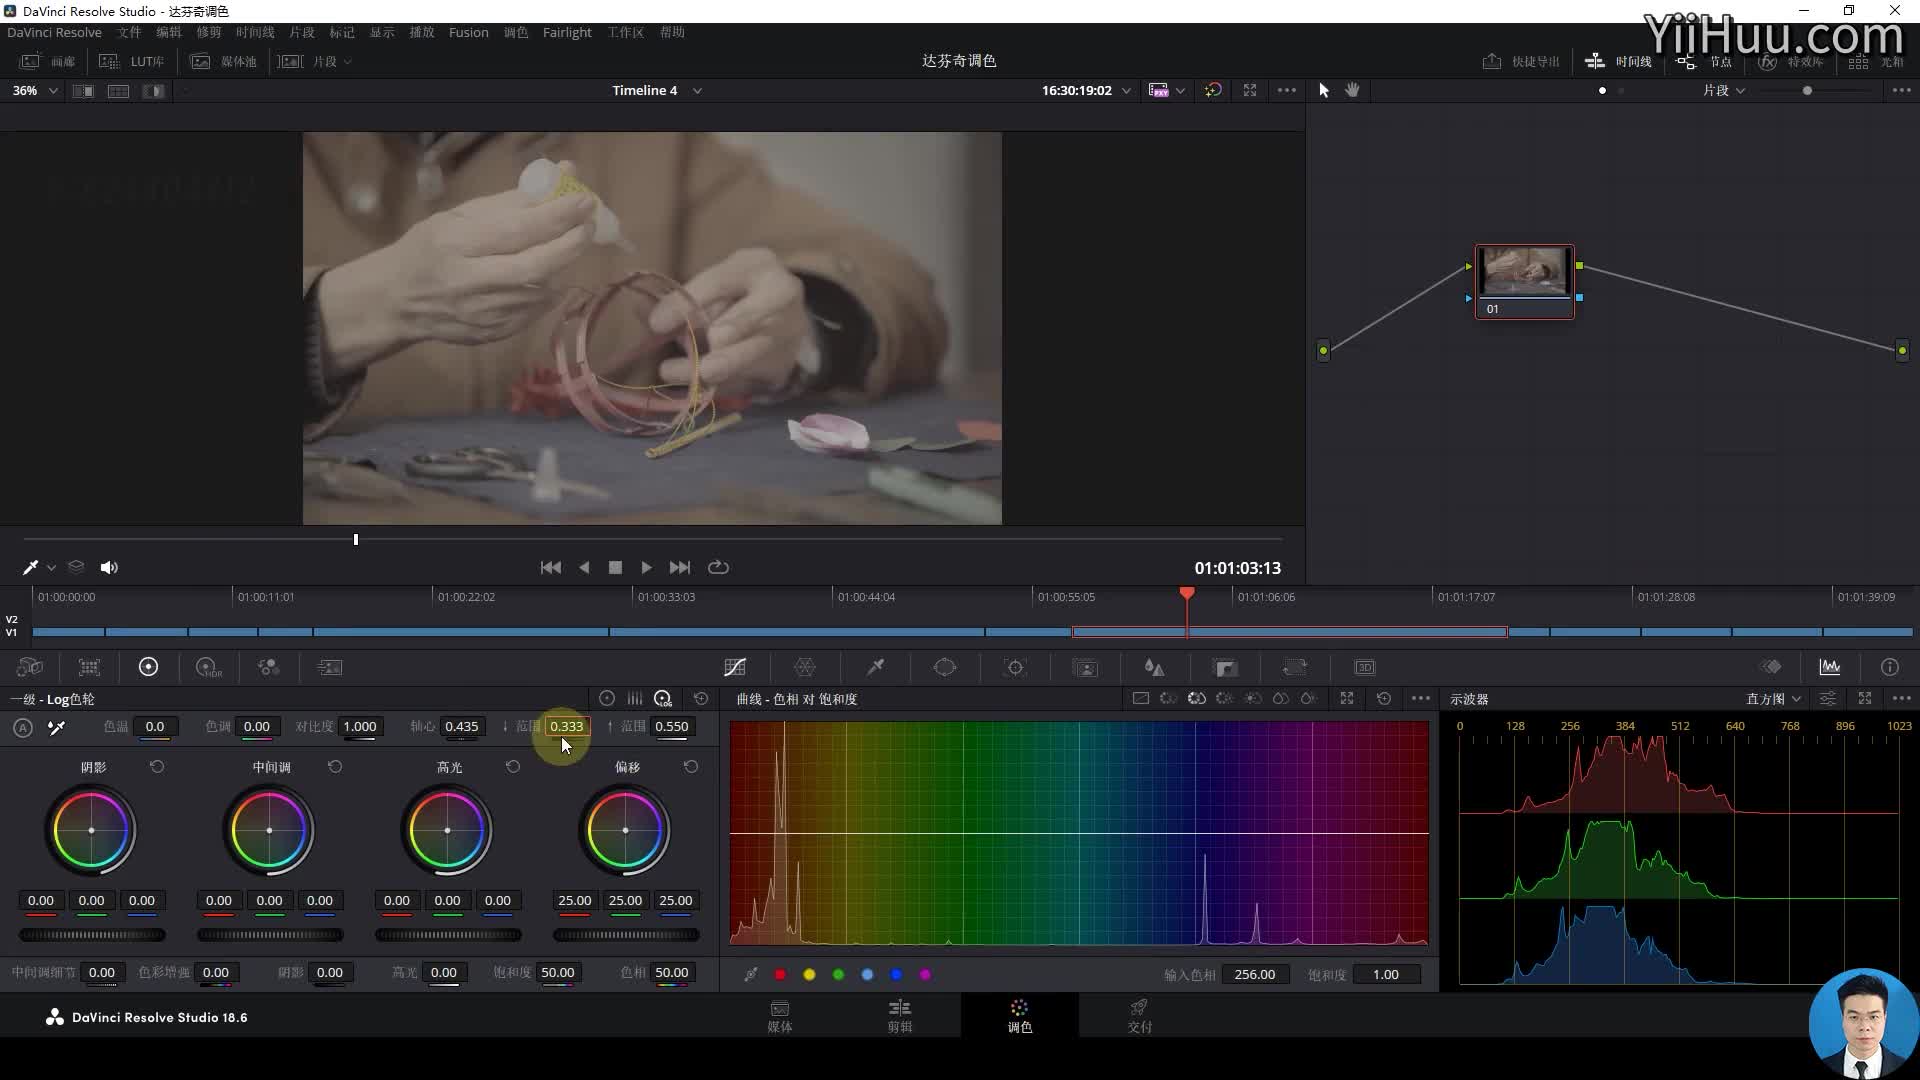
Task: Open the RGB Mixer palette
Action: click(x=268, y=667)
